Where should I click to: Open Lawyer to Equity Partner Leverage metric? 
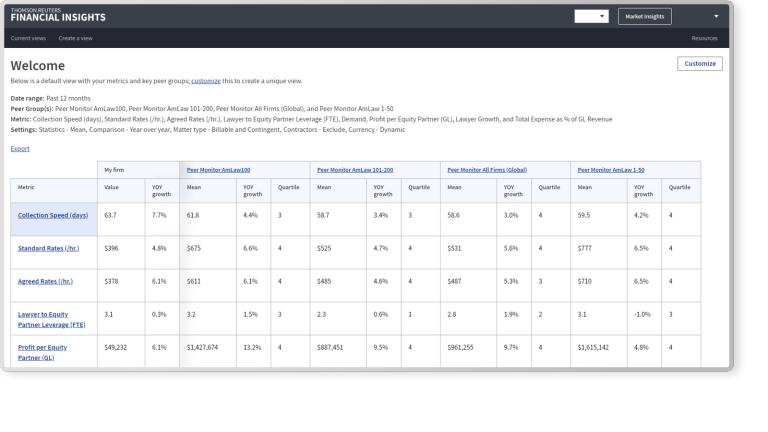(51, 318)
